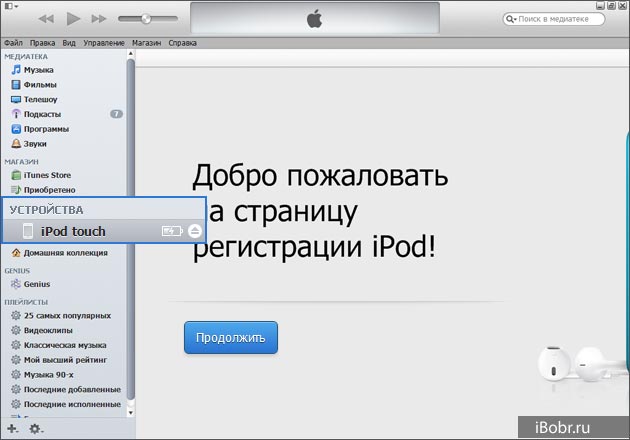This screenshot has height=440, width=630.
Task: Click the Apple logo status display
Action: click(315, 18)
